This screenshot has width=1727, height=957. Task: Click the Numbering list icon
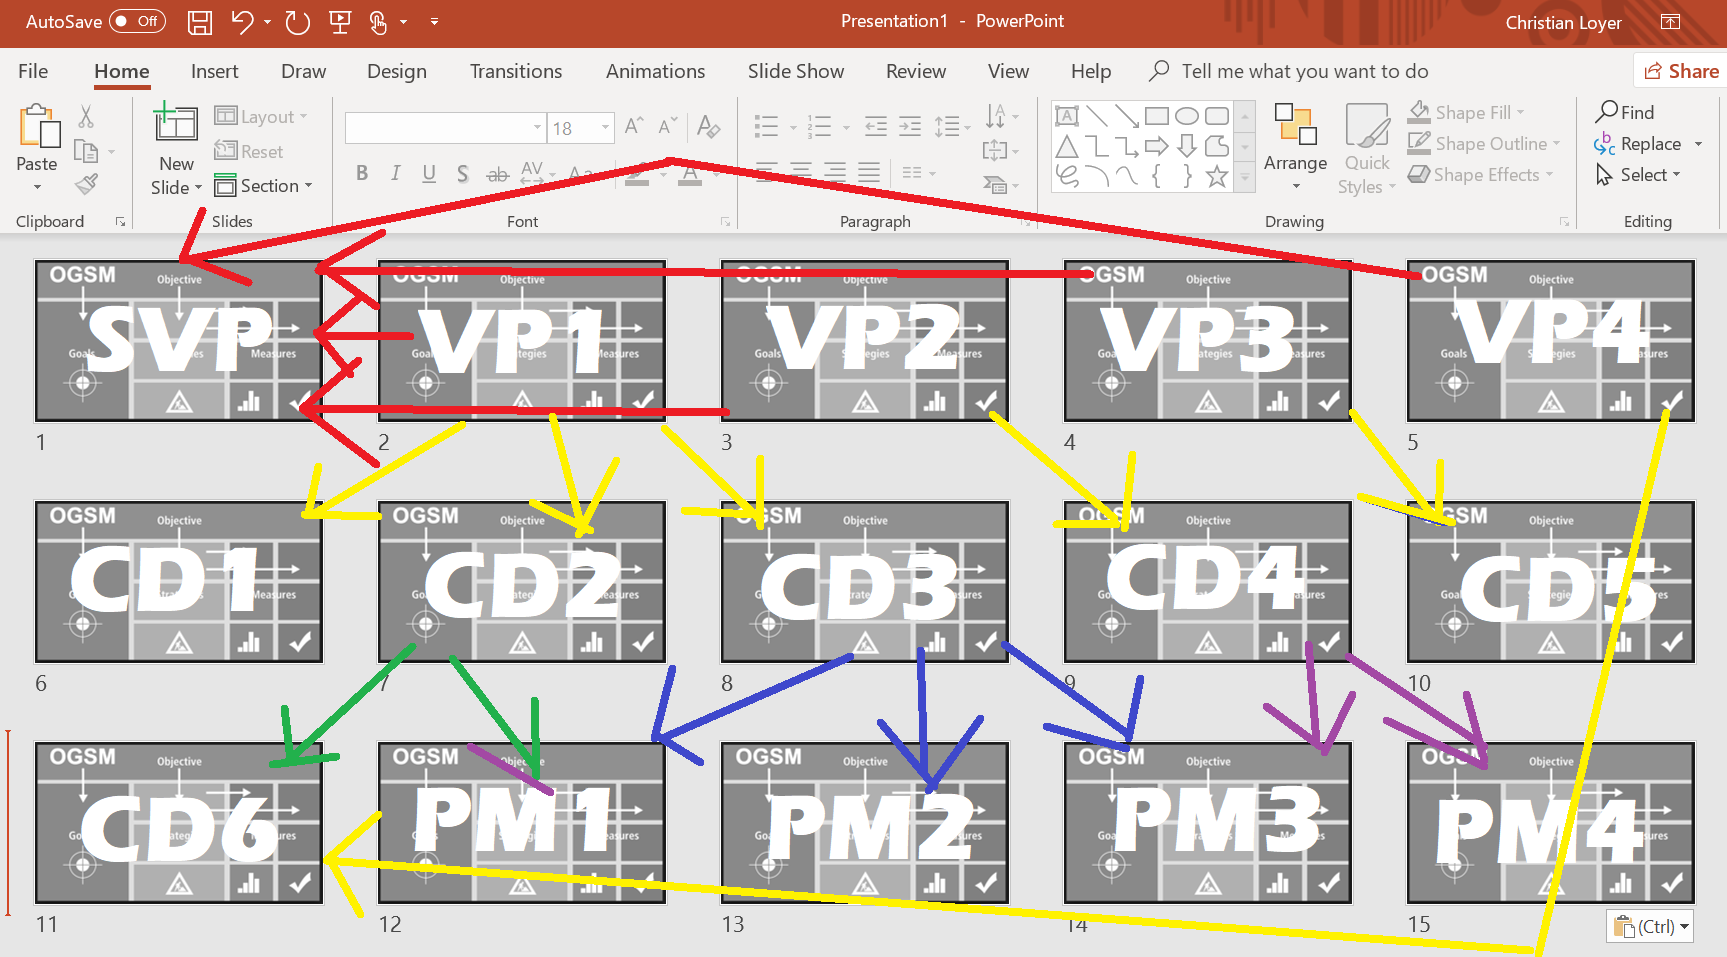(820, 126)
